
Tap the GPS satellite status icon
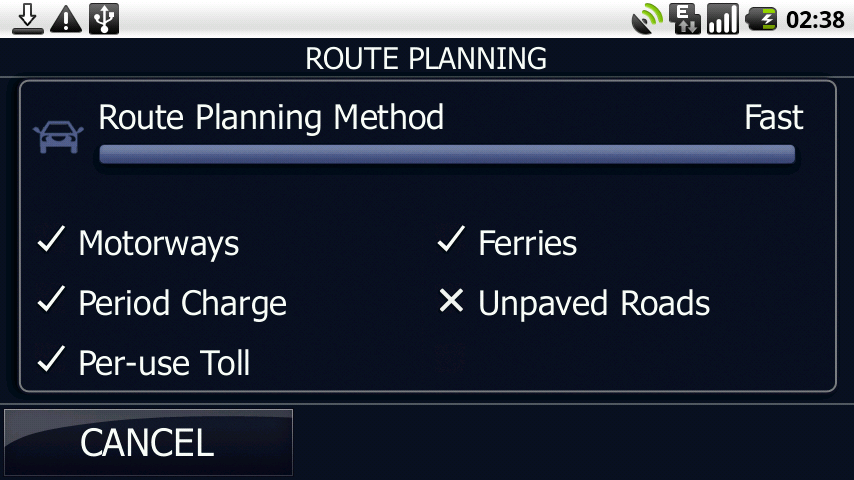coord(648,19)
